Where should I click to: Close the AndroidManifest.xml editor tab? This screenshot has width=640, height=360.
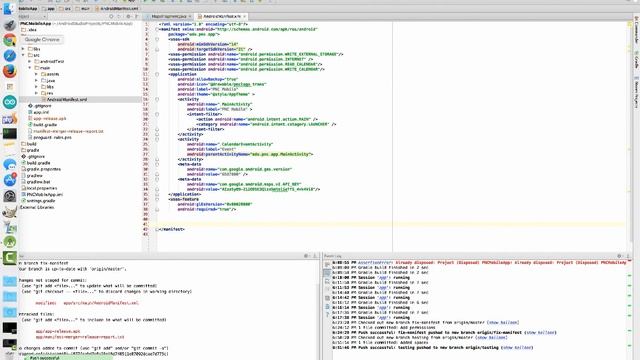[x=244, y=16]
